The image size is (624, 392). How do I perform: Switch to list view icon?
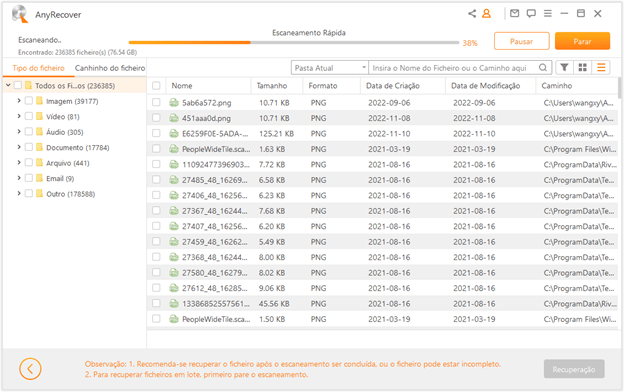tap(601, 68)
